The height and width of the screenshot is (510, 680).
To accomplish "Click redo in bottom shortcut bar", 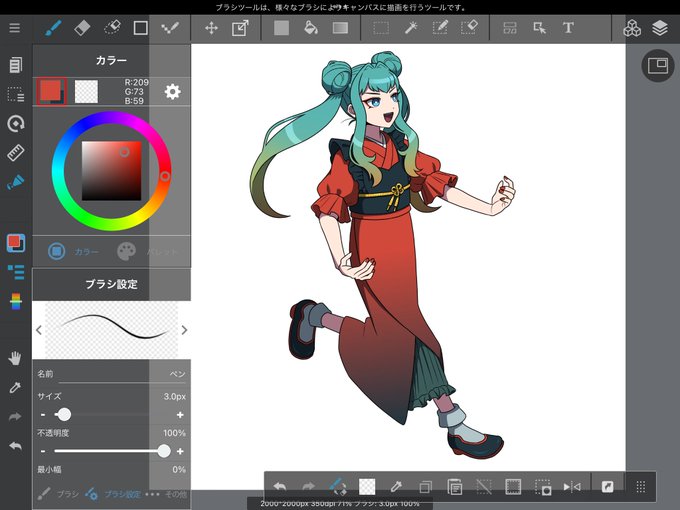I will coord(308,487).
